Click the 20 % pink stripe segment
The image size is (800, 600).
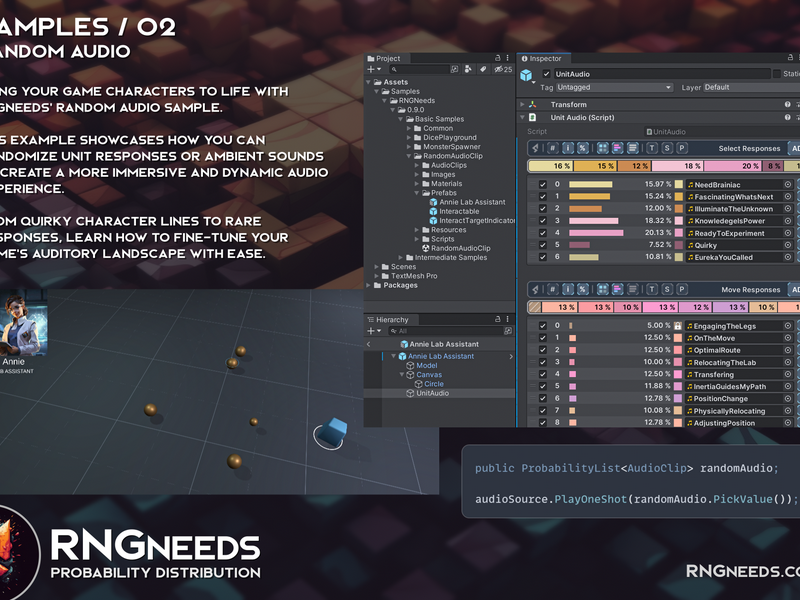click(734, 166)
